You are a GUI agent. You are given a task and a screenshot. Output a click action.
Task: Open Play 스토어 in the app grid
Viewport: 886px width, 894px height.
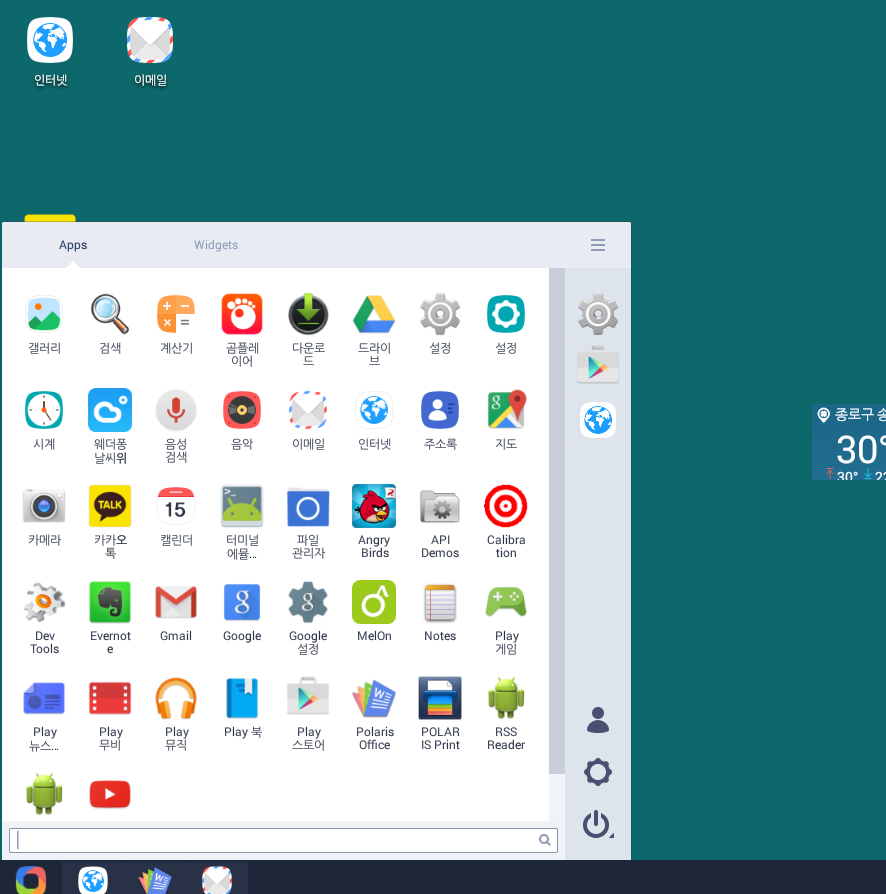click(308, 696)
